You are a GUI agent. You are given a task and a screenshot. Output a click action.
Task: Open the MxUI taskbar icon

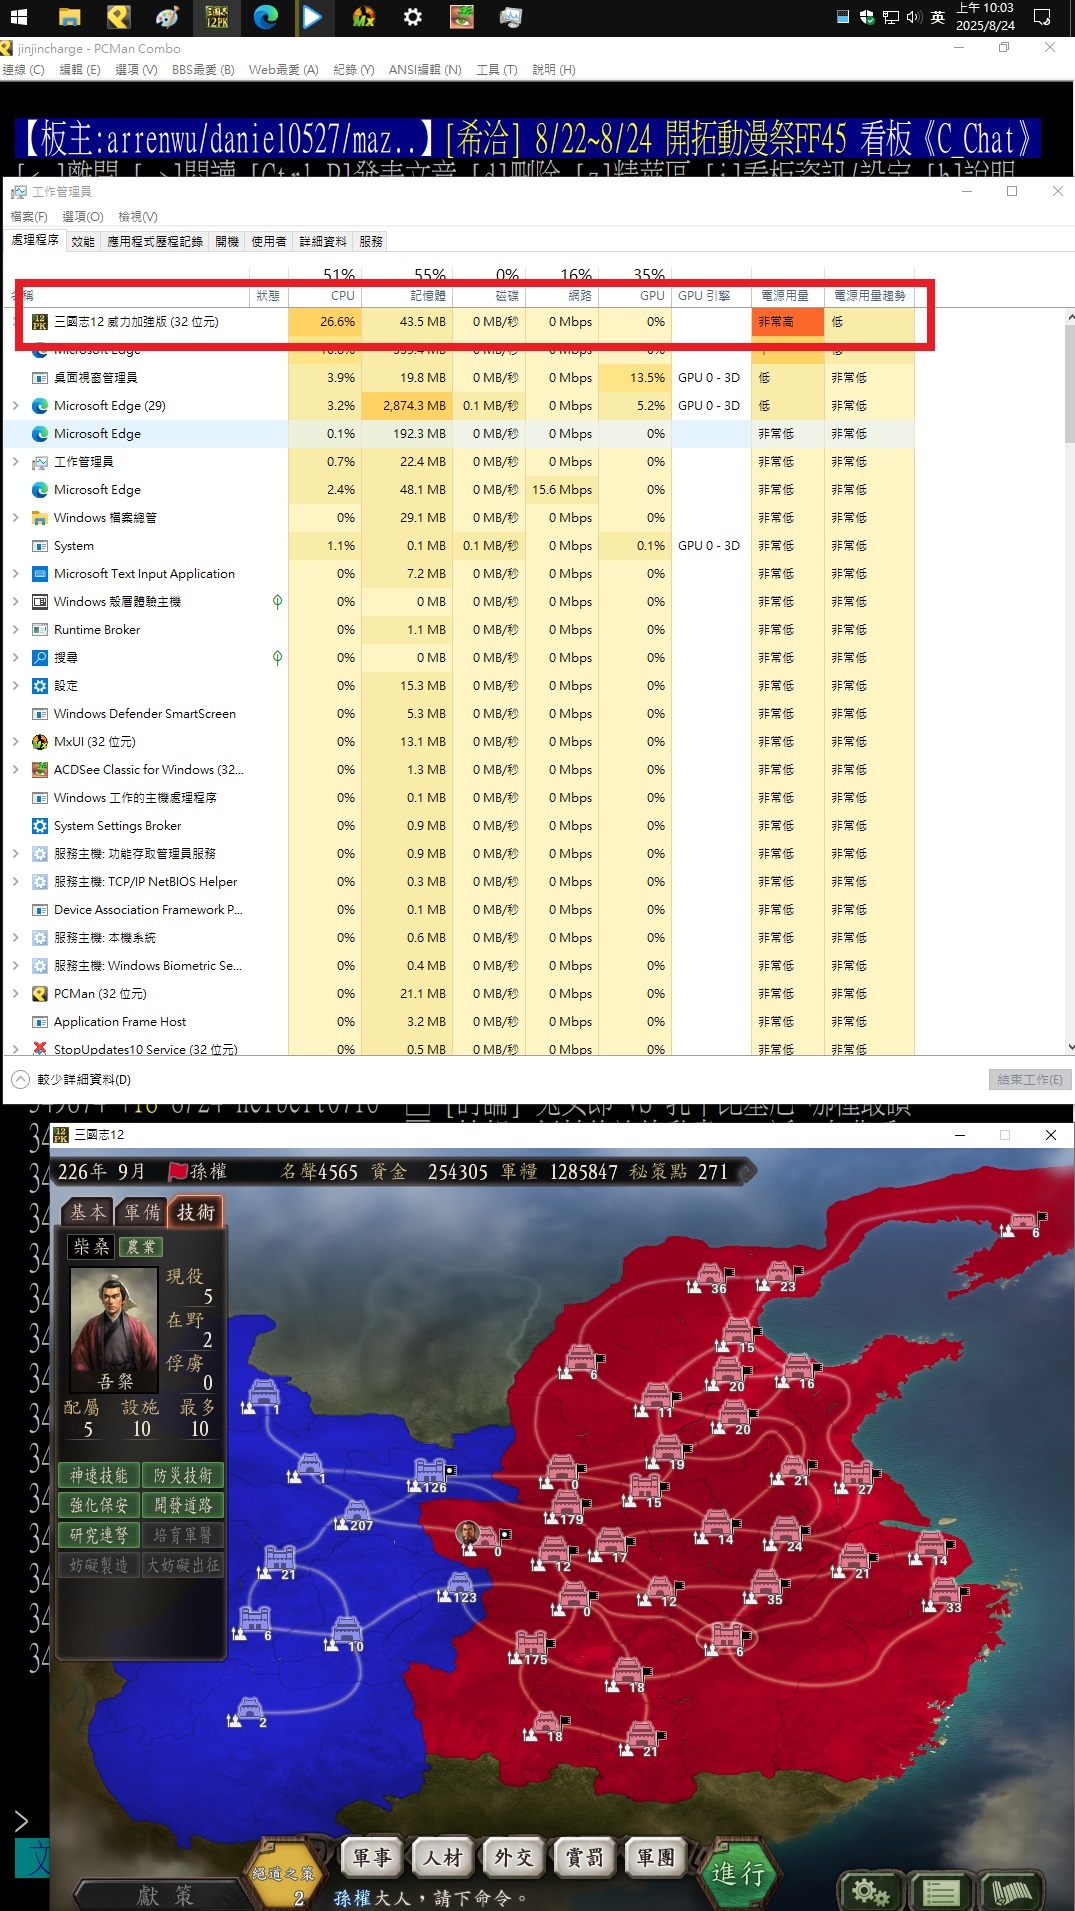(363, 17)
